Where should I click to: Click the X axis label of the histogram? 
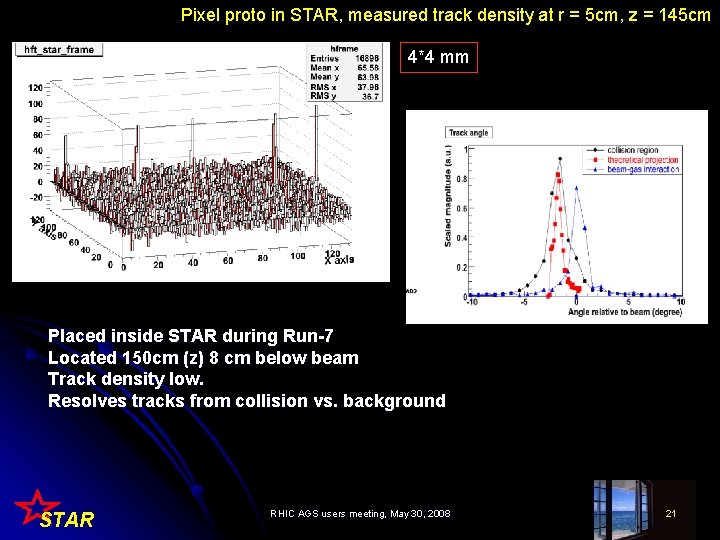(x=339, y=260)
